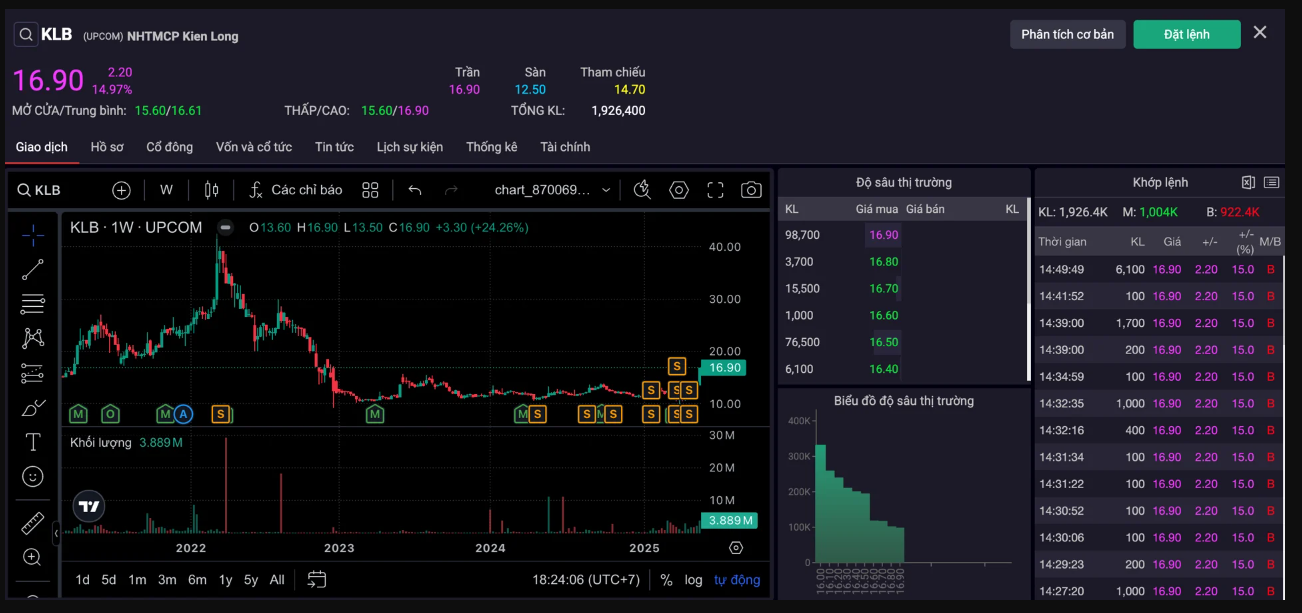Set chart range to 5d
Image resolution: width=1302 pixels, height=613 pixels.
(x=109, y=580)
